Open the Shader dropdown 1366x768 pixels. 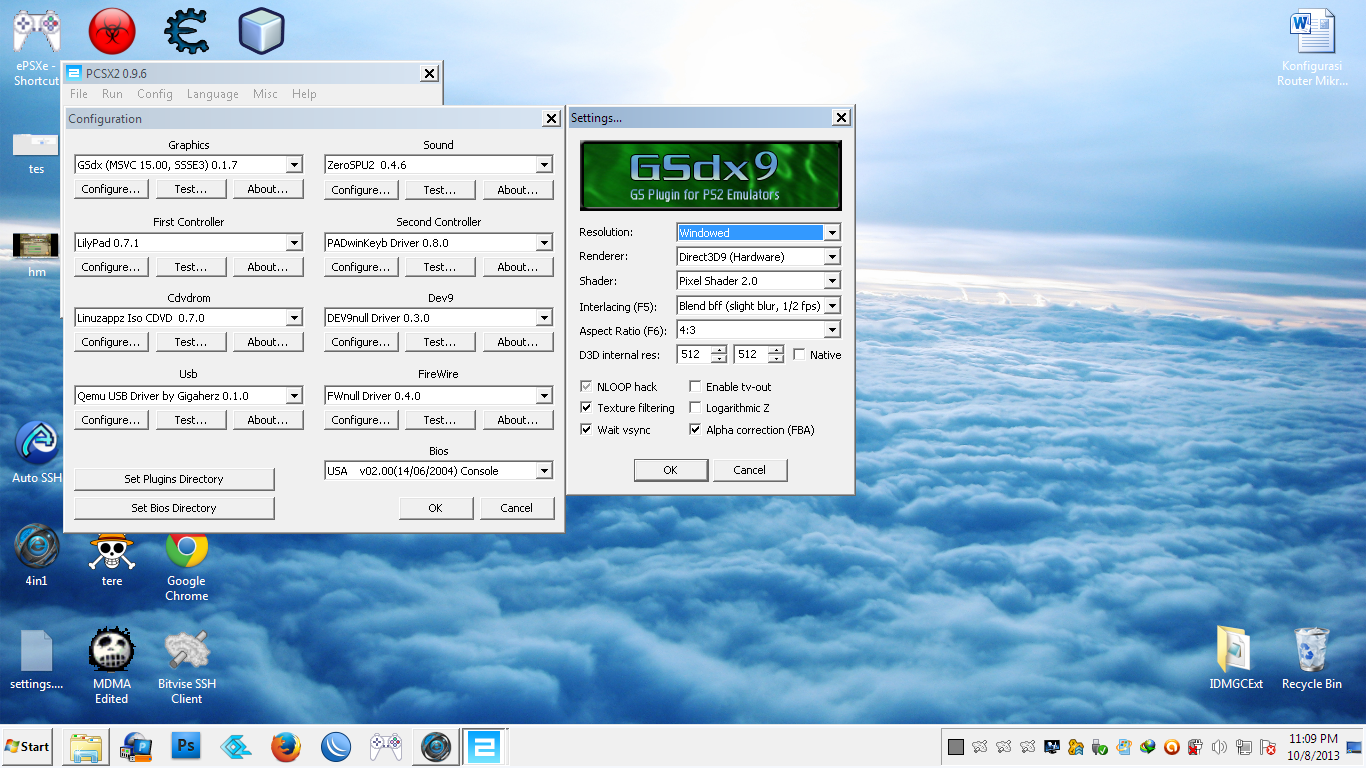[831, 281]
